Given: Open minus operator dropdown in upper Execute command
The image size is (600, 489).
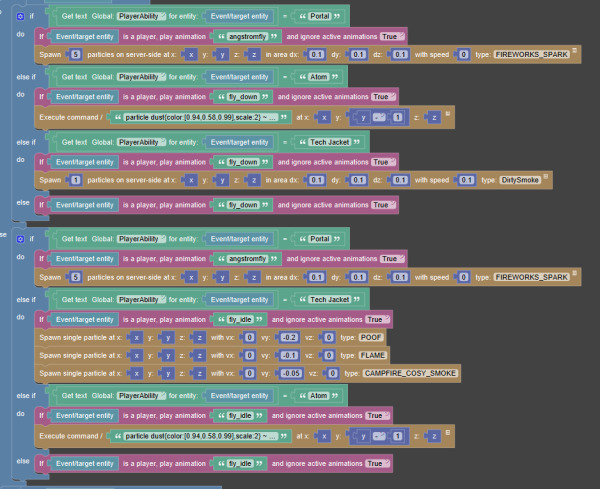Looking at the screenshot, I should pyautogui.click(x=379, y=117).
